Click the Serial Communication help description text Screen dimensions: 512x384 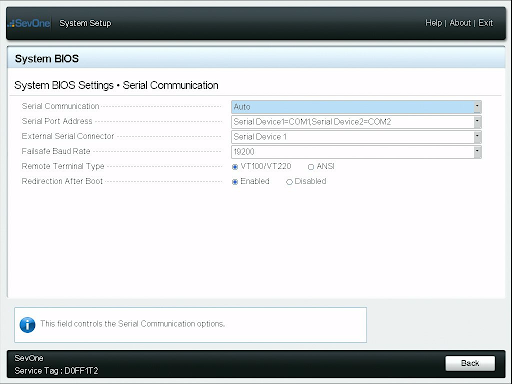pyautogui.click(x=132, y=324)
